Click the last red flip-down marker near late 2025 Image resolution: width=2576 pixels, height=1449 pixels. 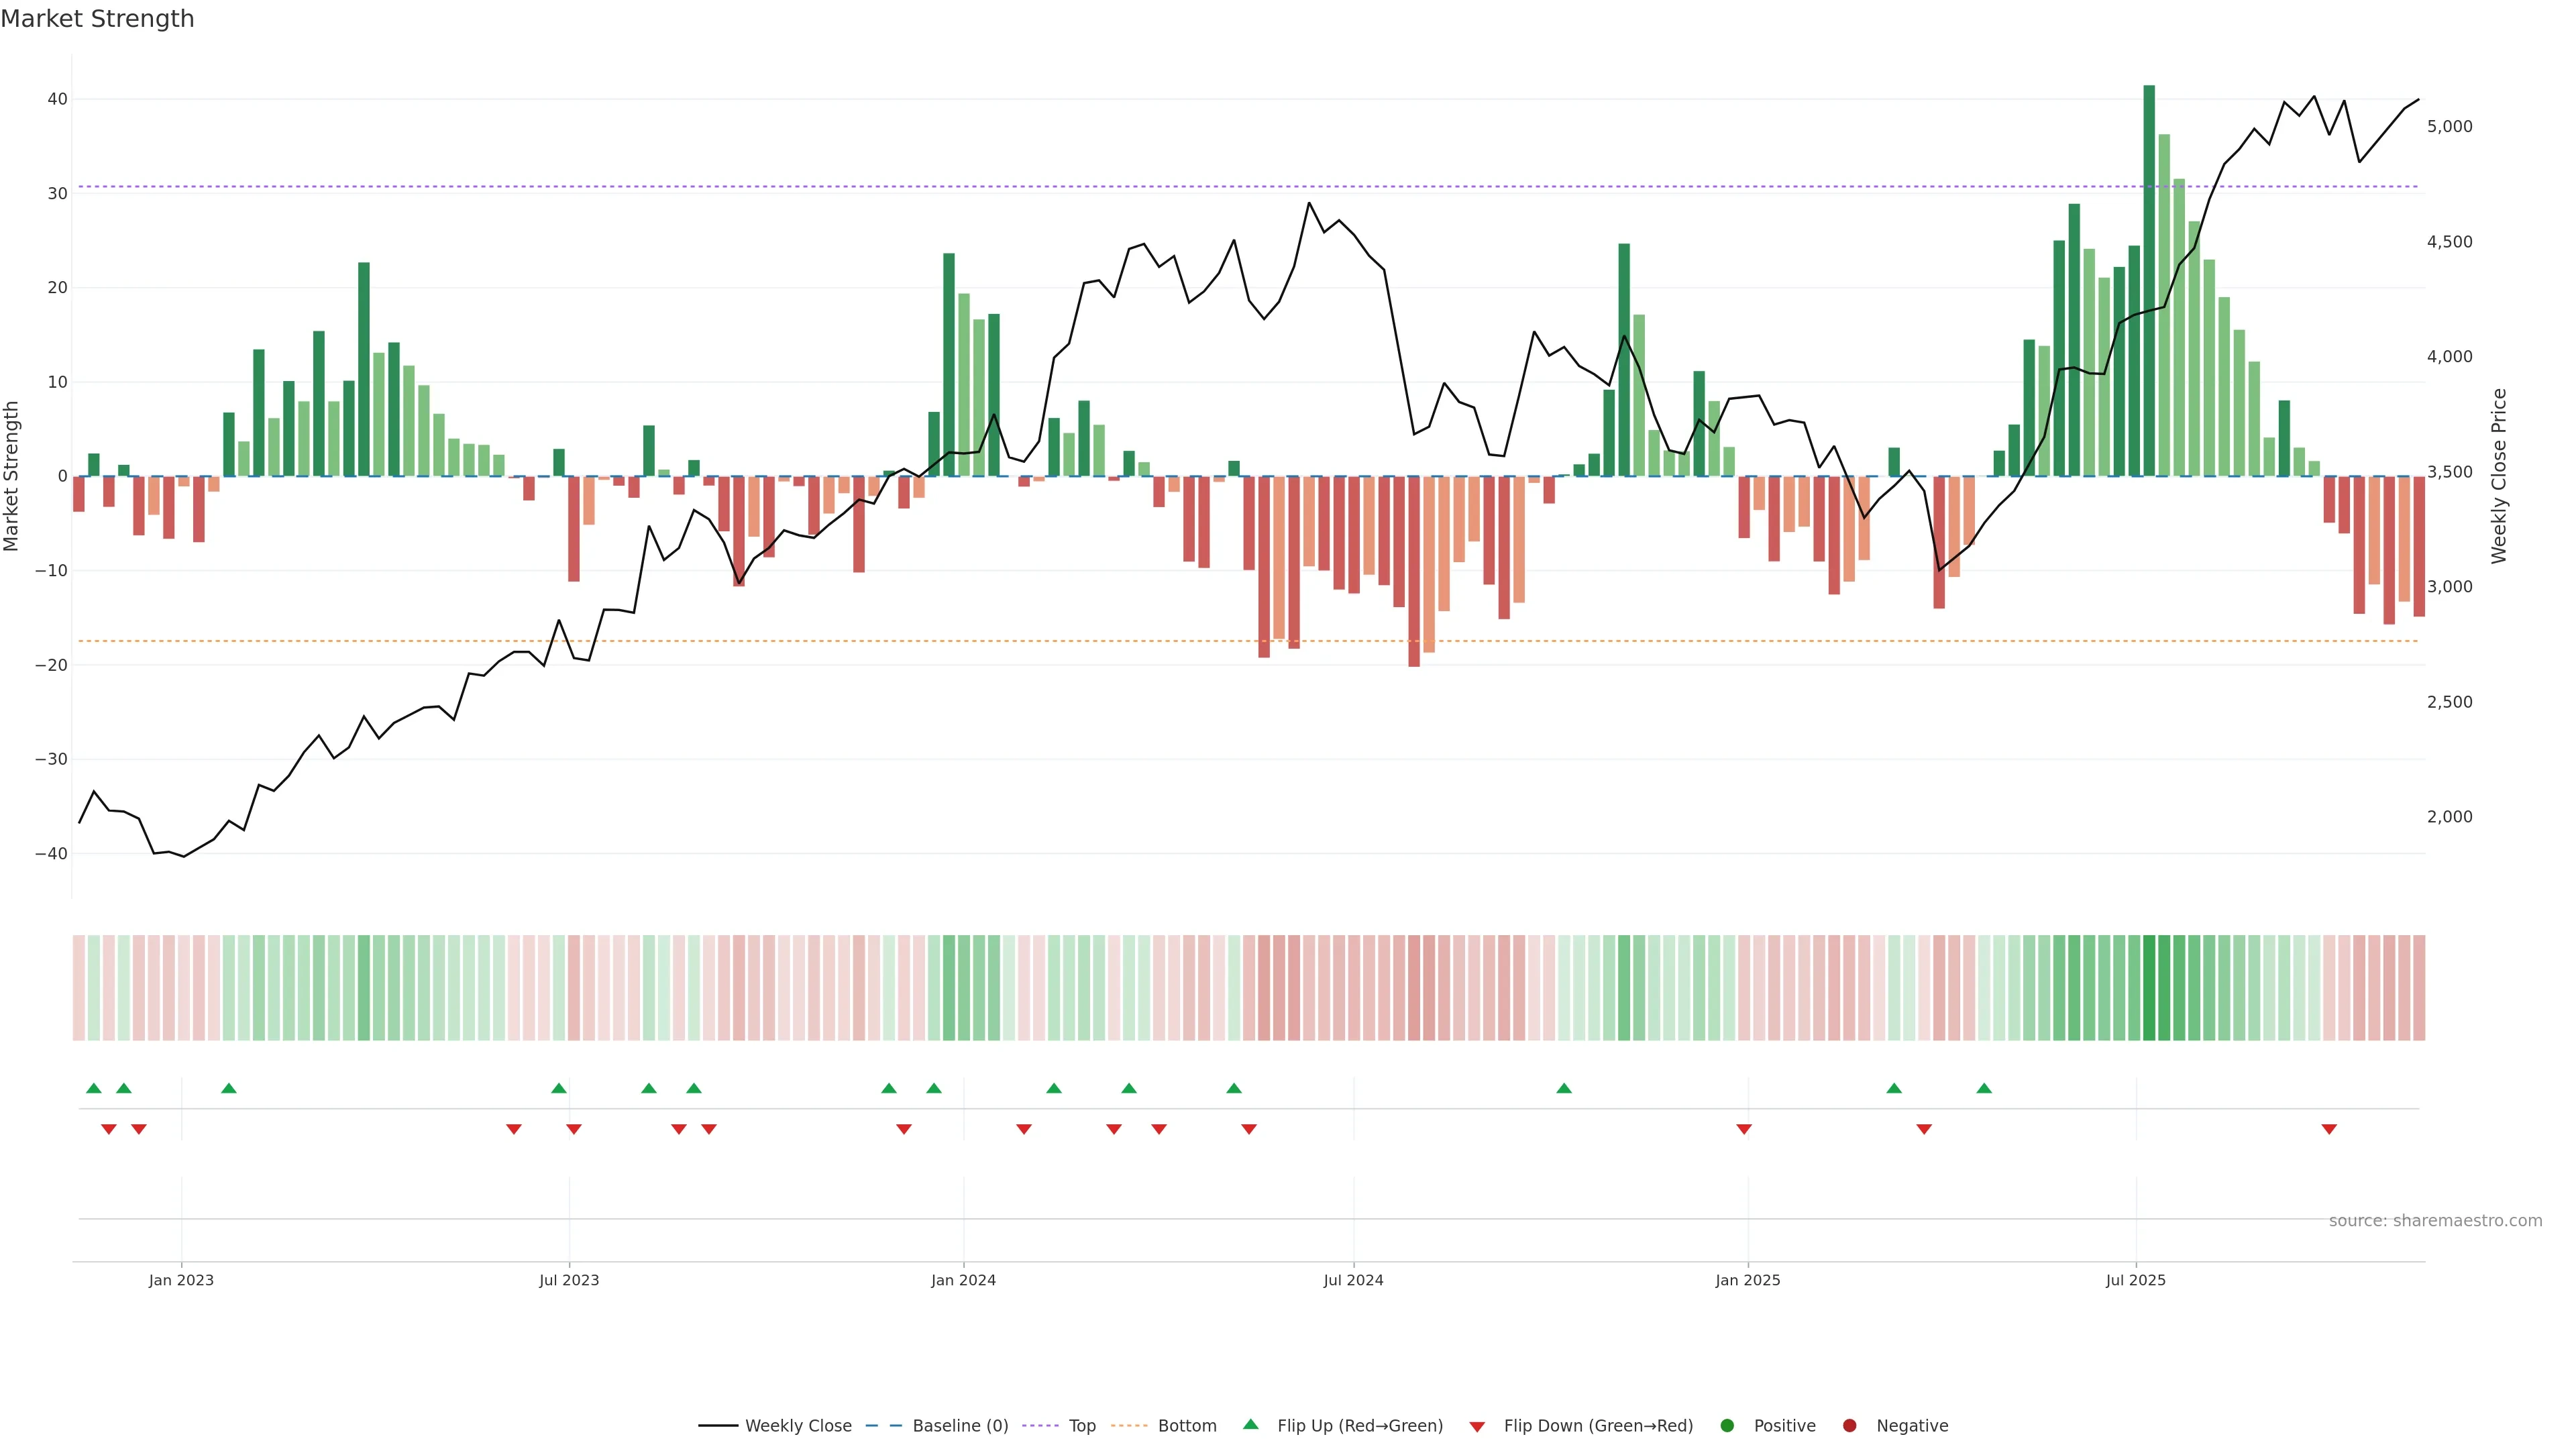[2329, 1129]
